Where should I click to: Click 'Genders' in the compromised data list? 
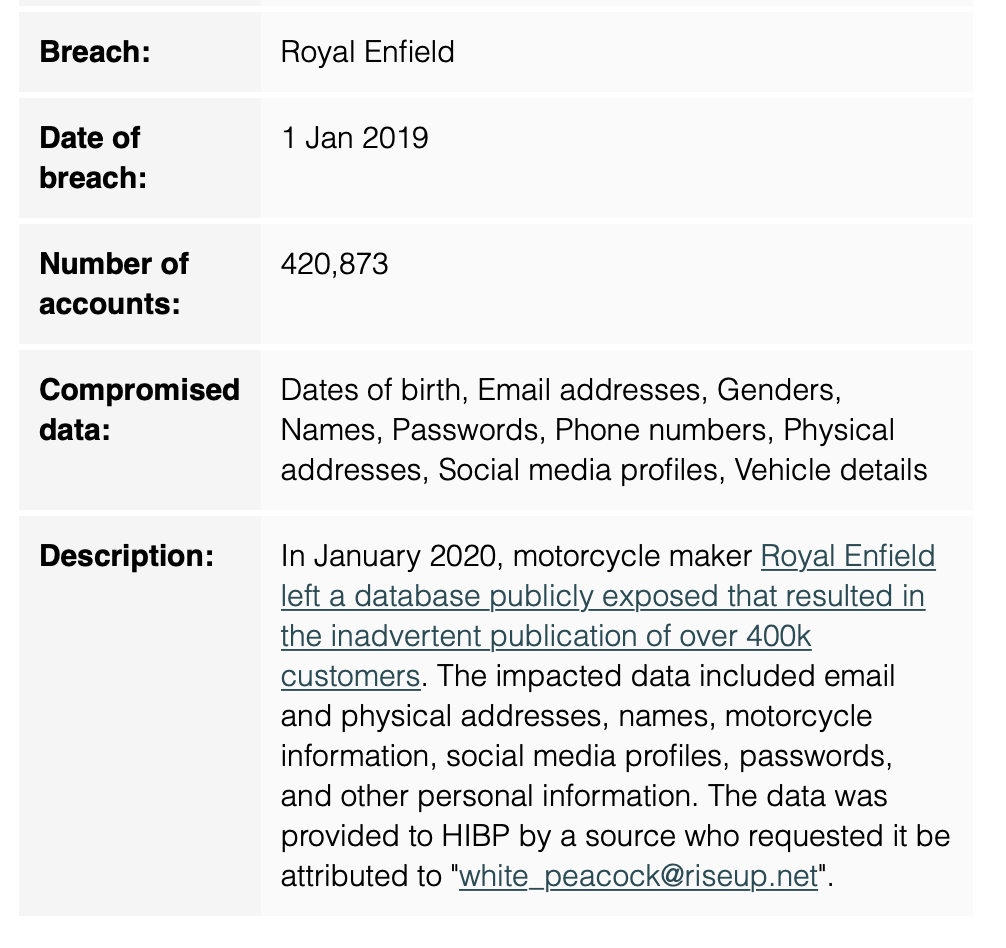click(775, 390)
